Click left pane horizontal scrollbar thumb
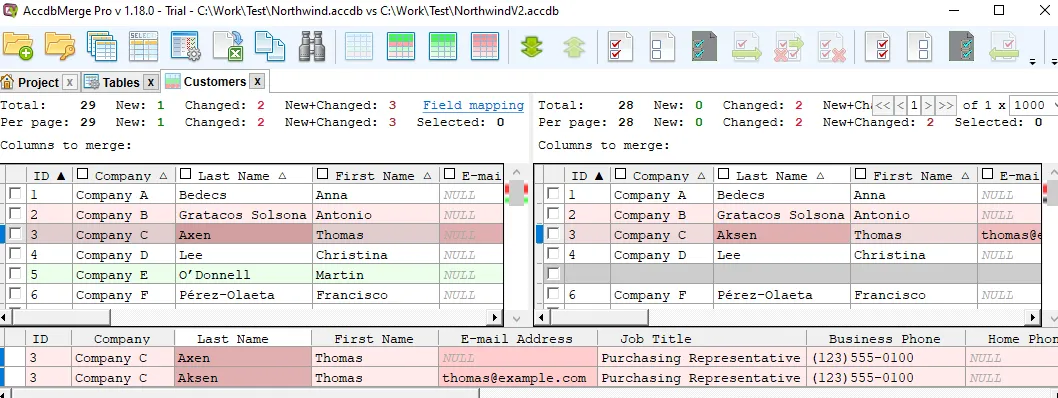The image size is (1058, 398). click(61, 317)
